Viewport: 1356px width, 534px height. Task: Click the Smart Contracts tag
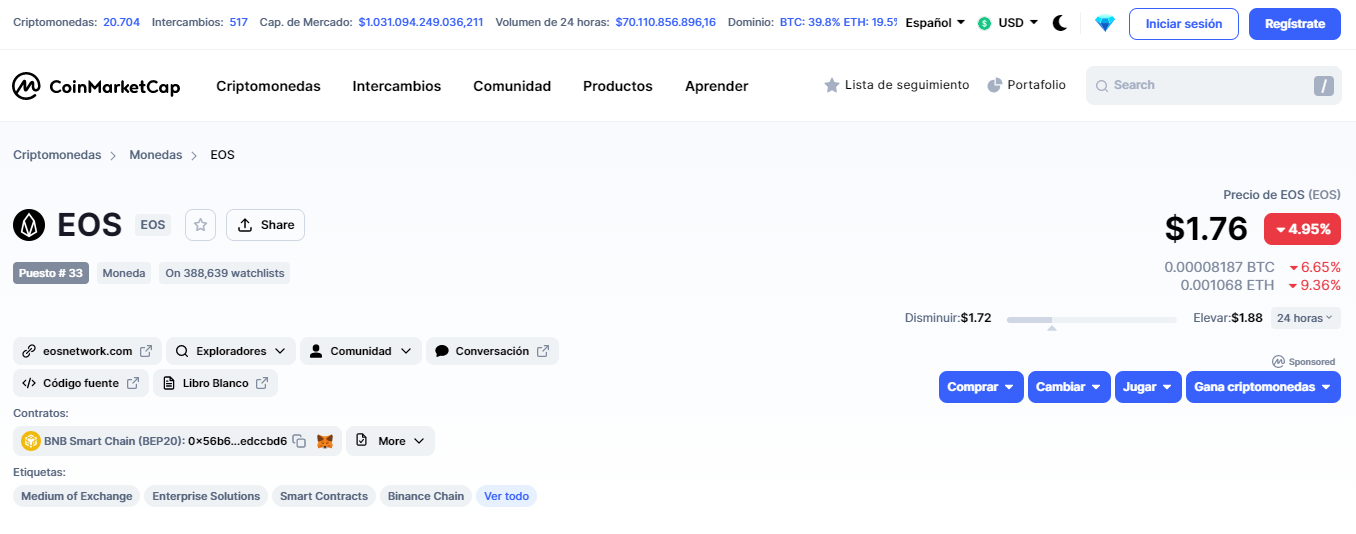[x=324, y=496]
